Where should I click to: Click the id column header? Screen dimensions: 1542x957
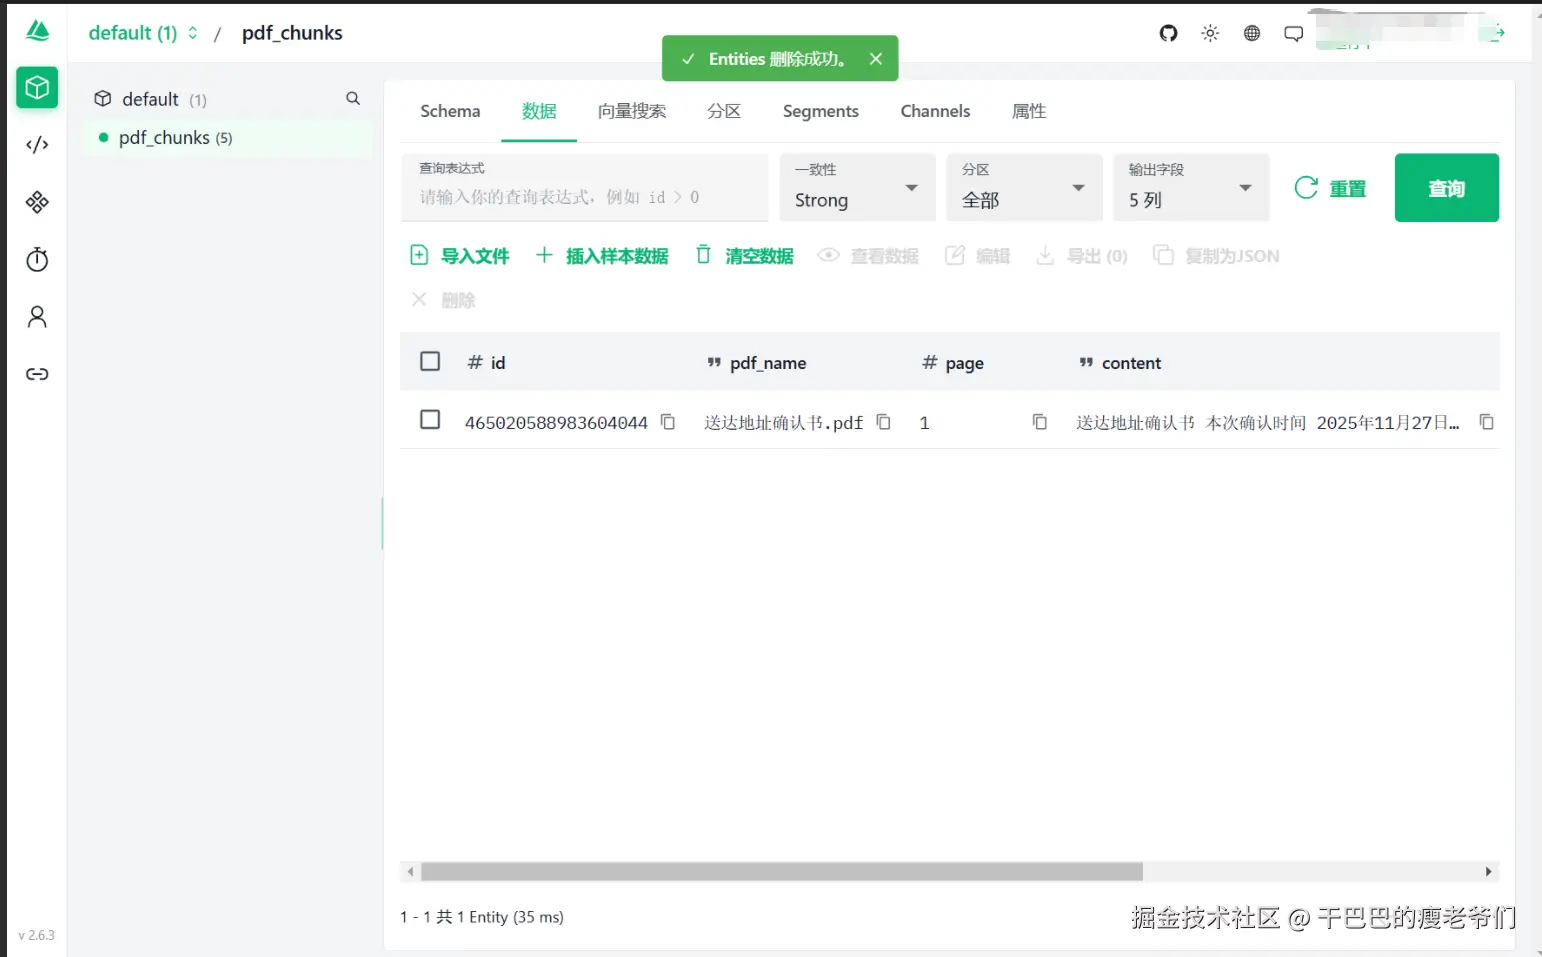[487, 363]
